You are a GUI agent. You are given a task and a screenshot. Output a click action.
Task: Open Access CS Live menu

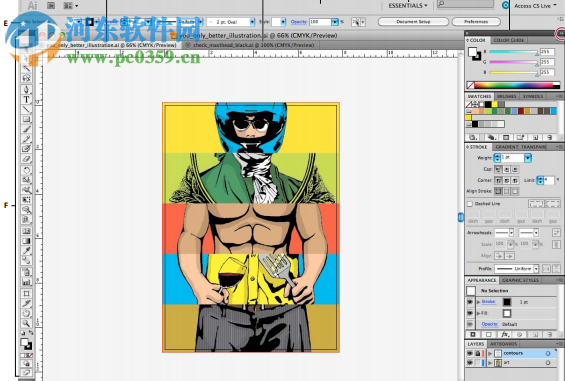click(535, 6)
